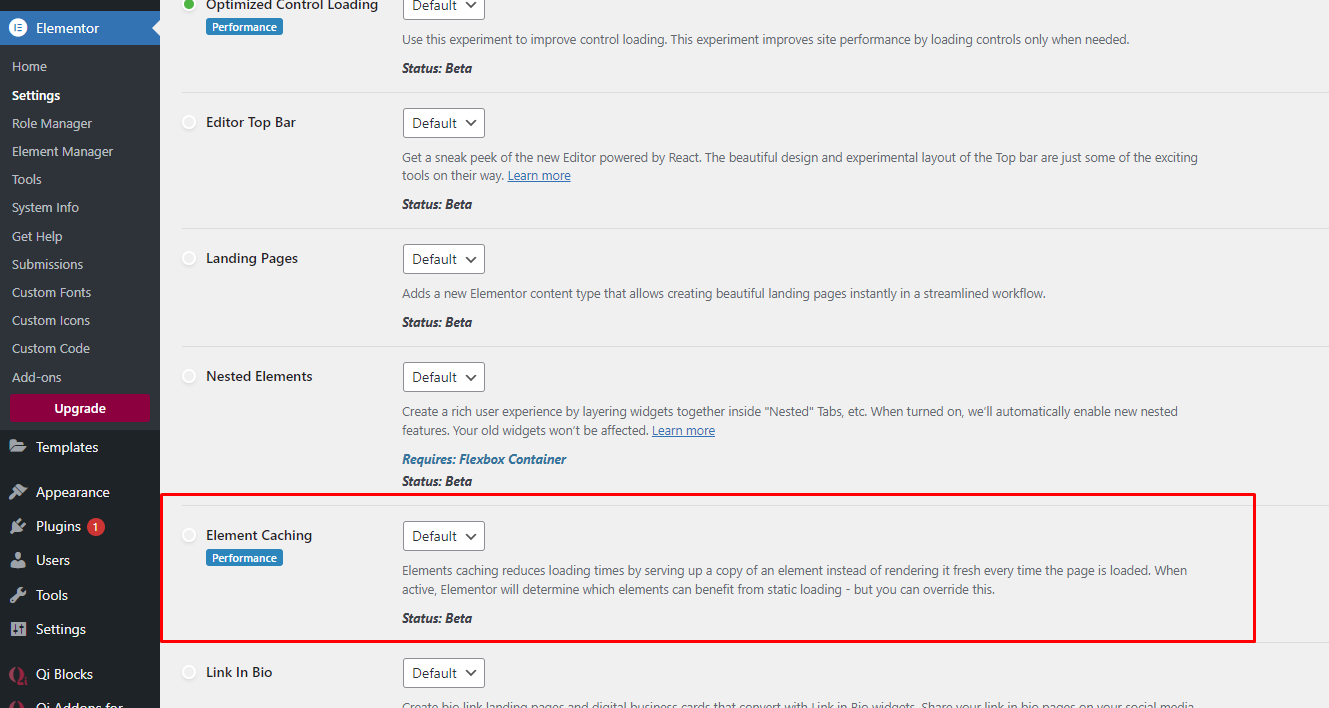Viewport: 1329px width, 708px height.
Task: Click Performance tag under Optimized Control Loading
Action: click(244, 27)
